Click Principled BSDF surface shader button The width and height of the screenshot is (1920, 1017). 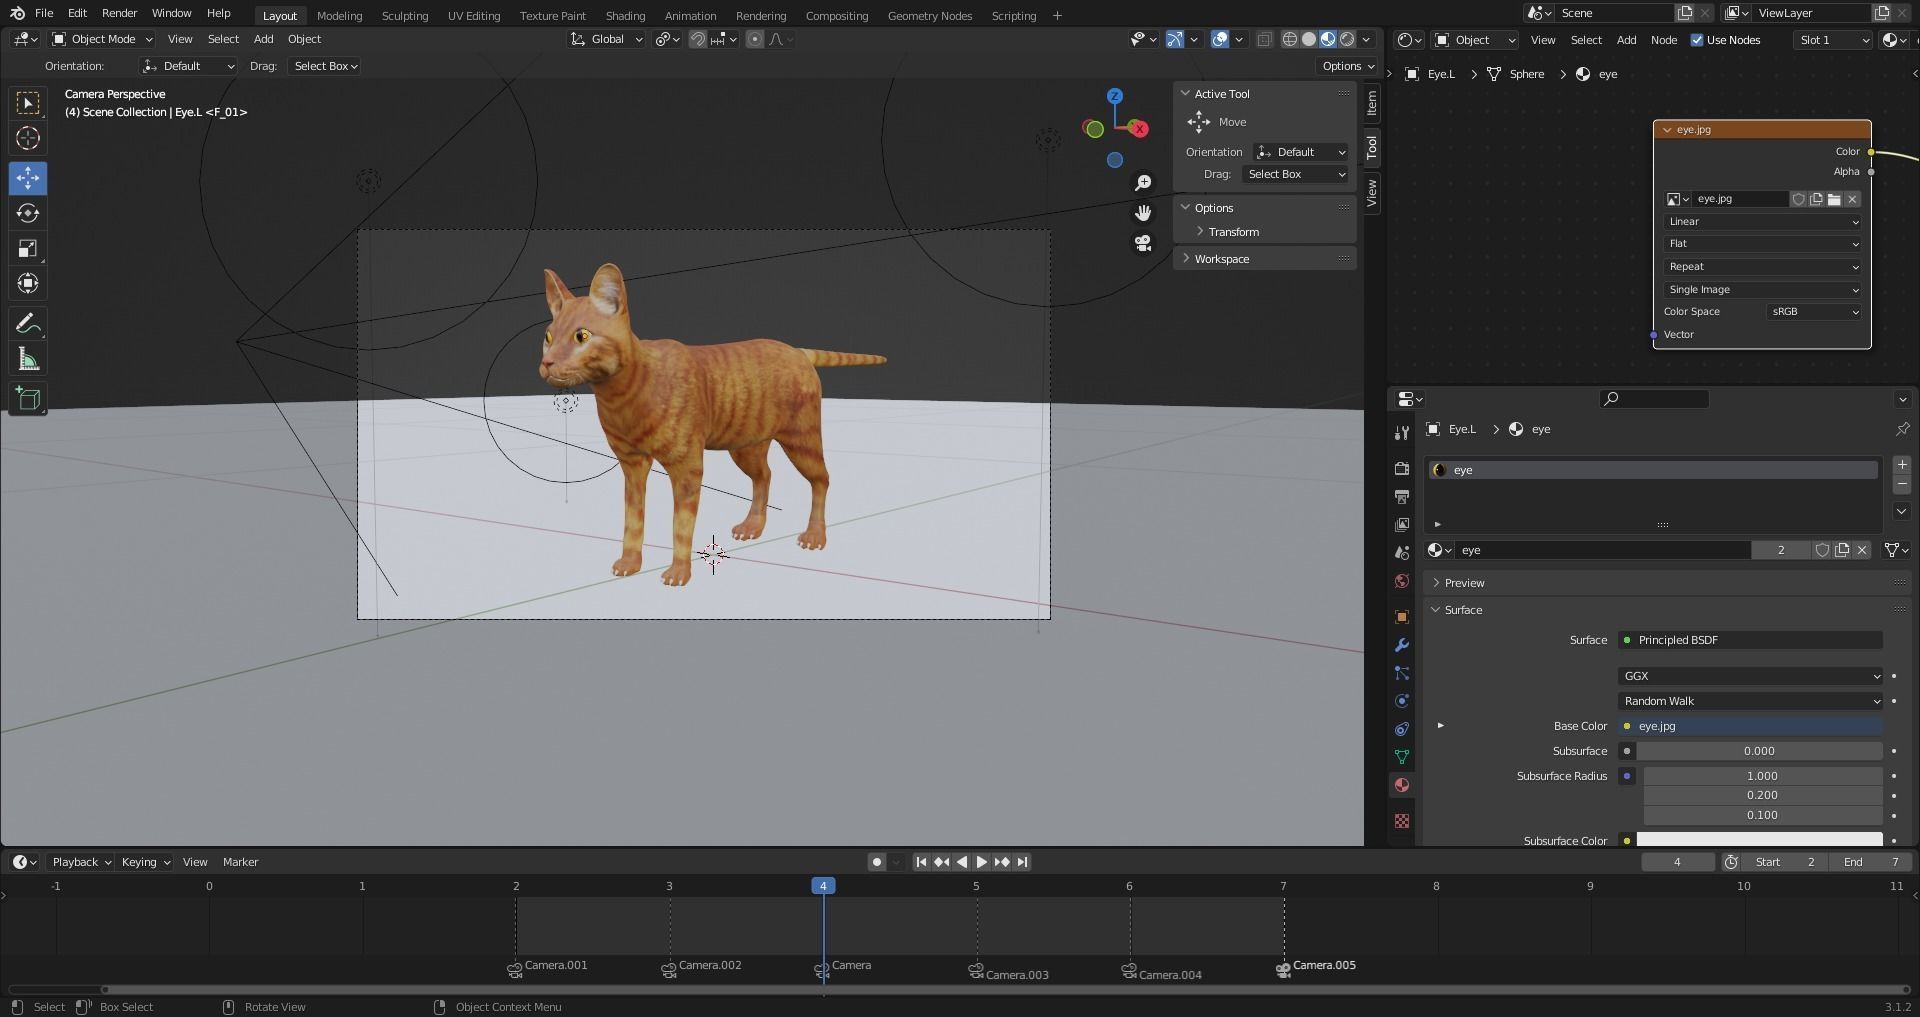pos(1750,640)
